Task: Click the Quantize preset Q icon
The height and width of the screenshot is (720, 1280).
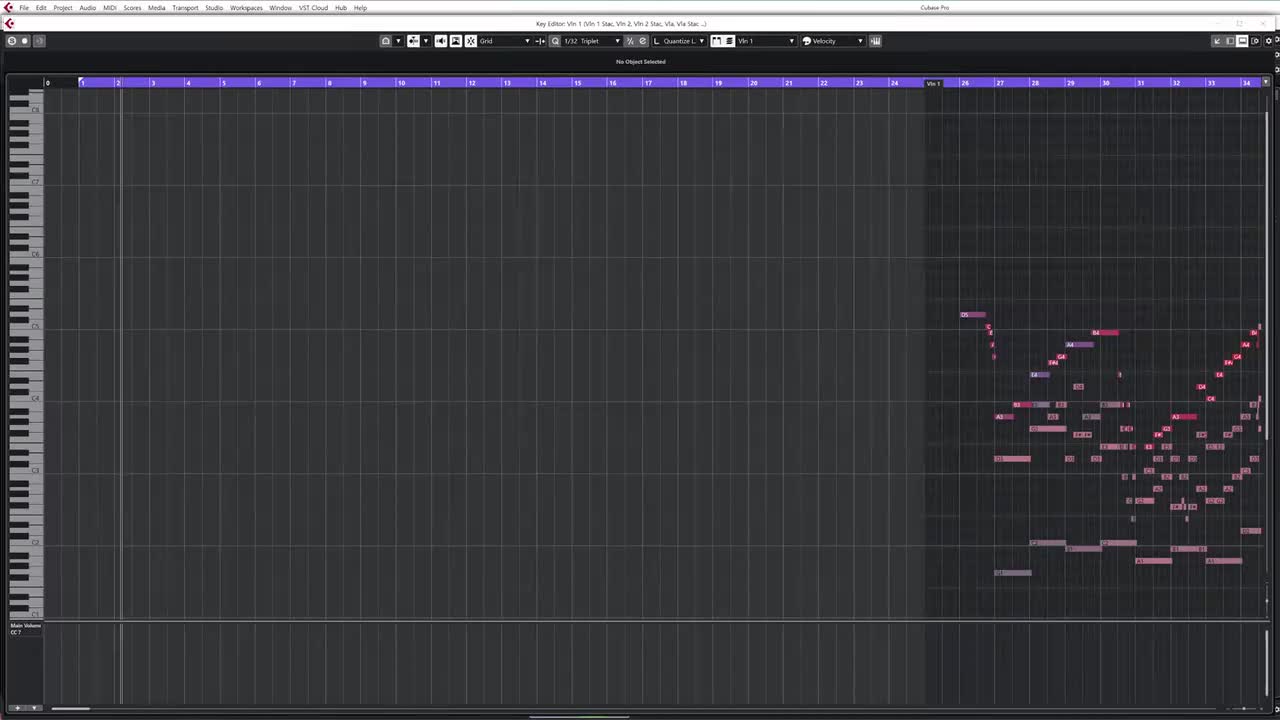Action: coord(555,41)
